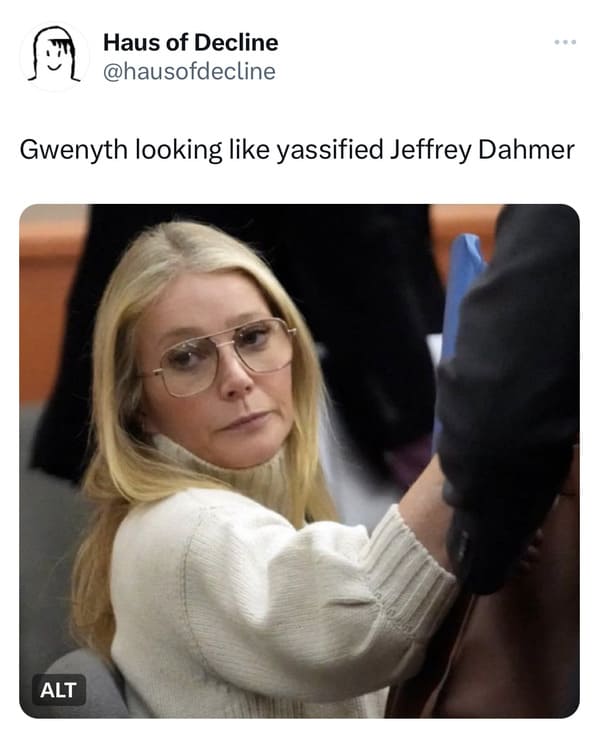
Task: Open the Haus of Decline display name
Action: [190, 43]
